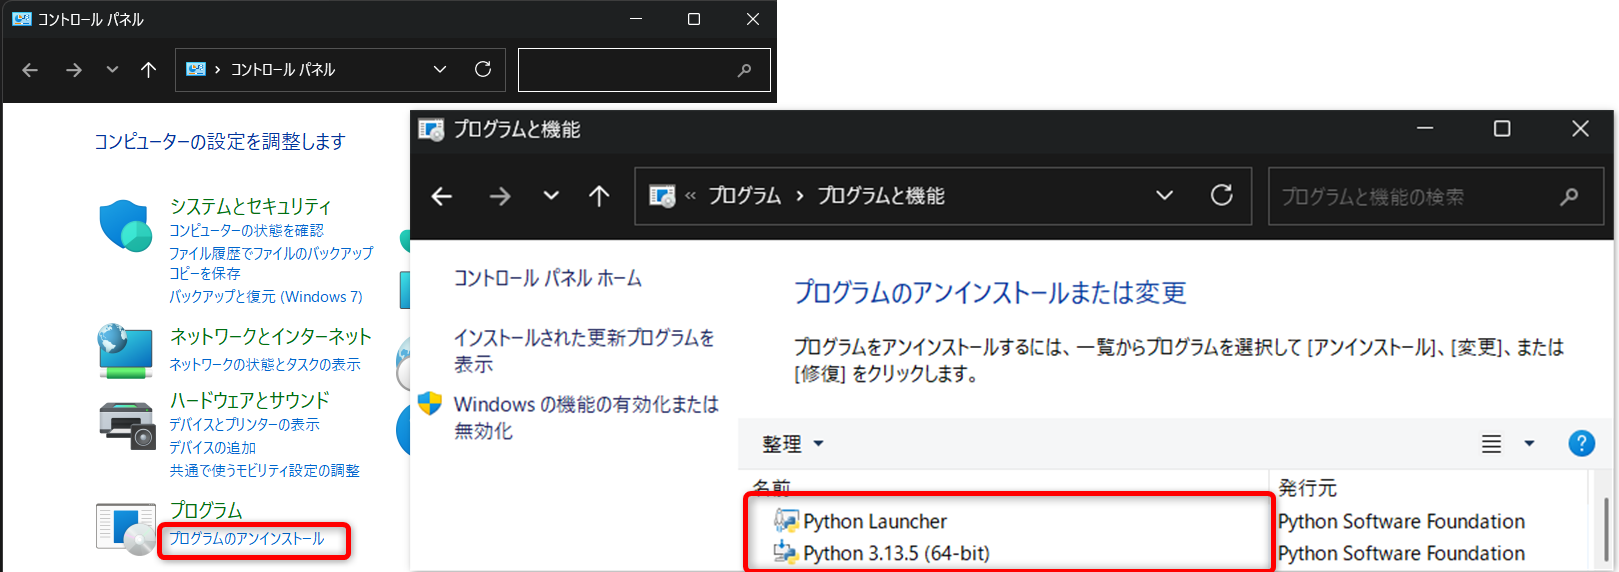The width and height of the screenshot is (1619, 572).
Task: Open コンピューターの状態を確認 link
Action: (246, 230)
